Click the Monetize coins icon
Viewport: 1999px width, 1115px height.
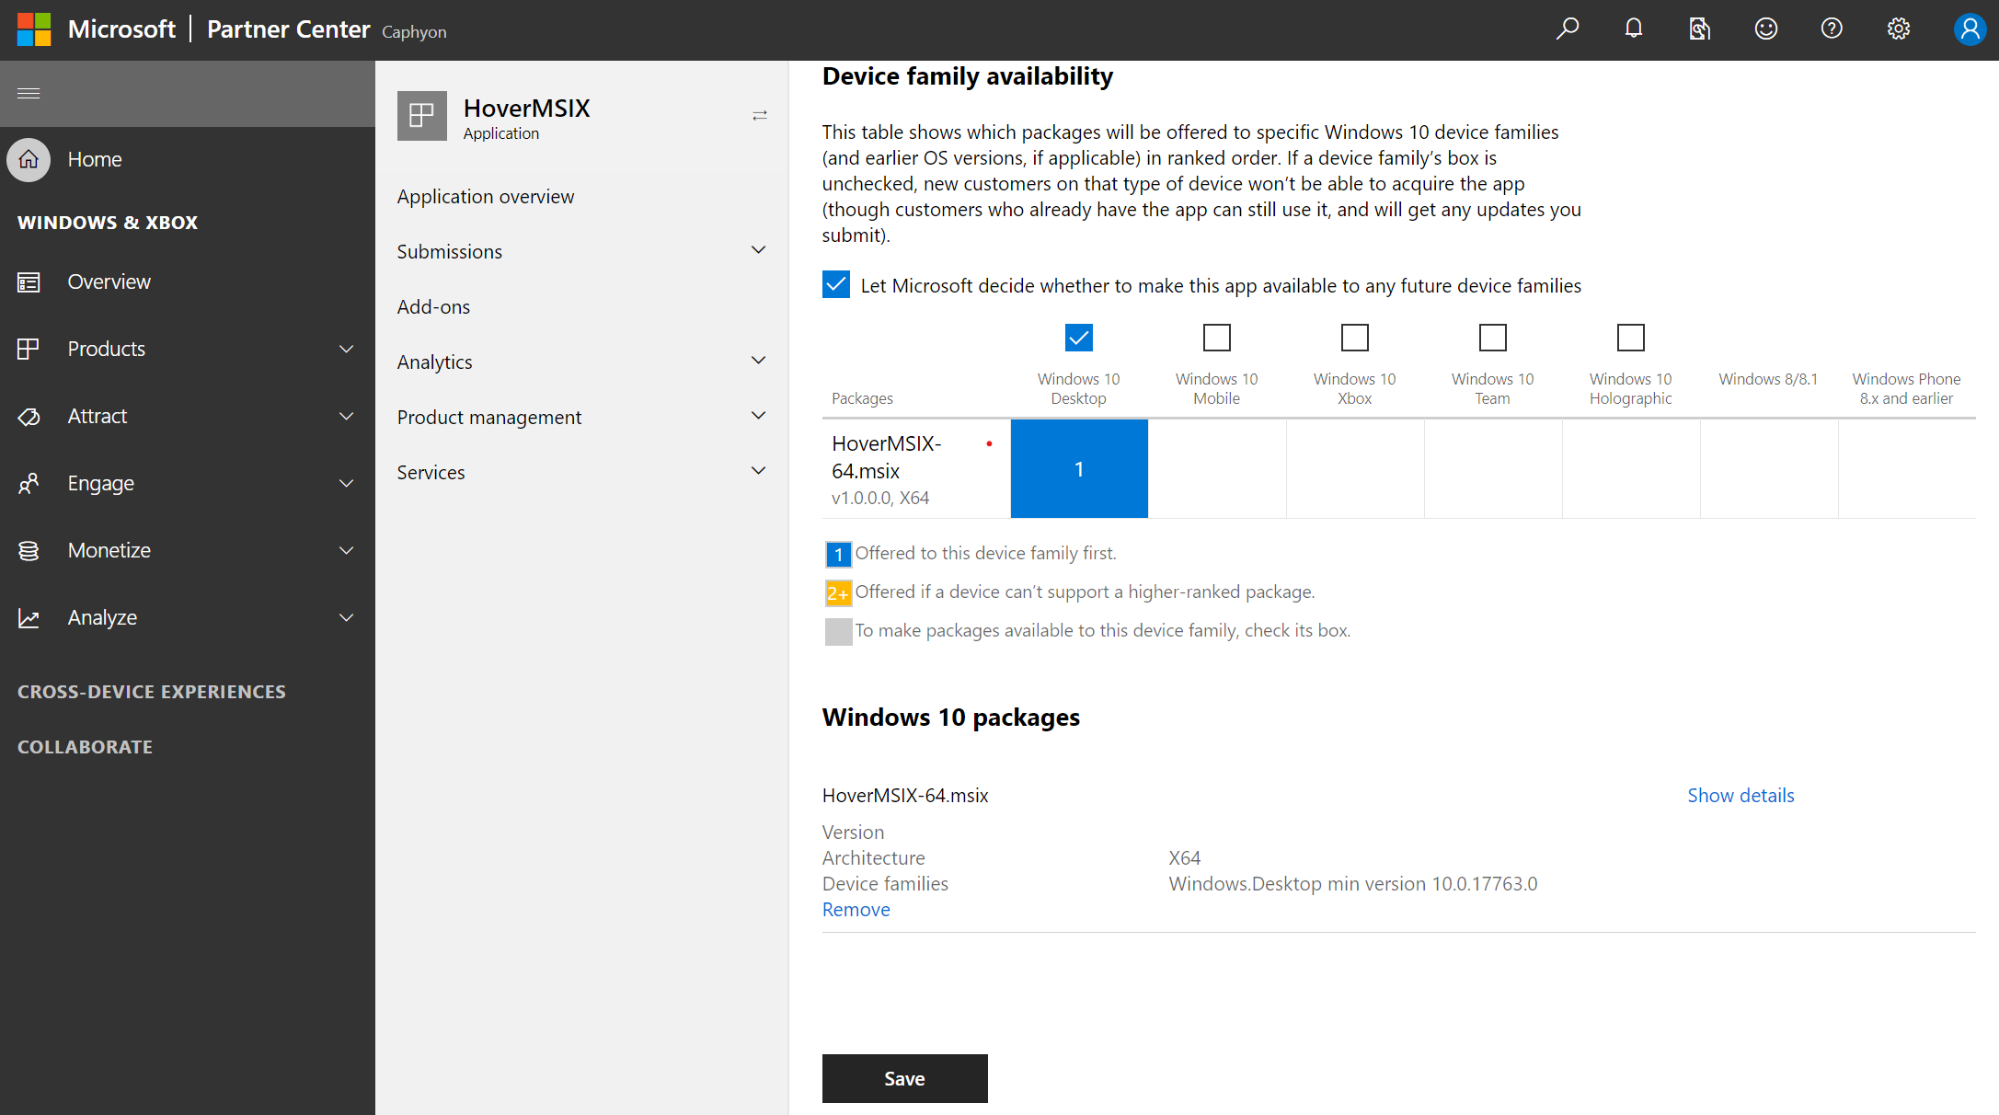tap(29, 550)
